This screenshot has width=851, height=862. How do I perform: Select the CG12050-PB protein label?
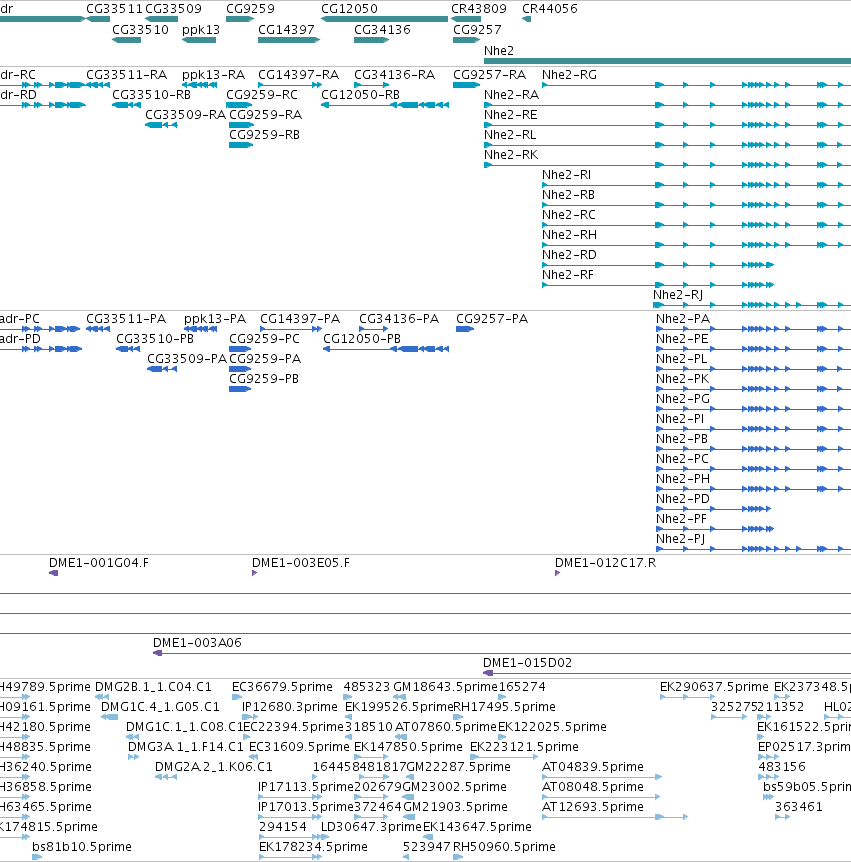tap(362, 339)
